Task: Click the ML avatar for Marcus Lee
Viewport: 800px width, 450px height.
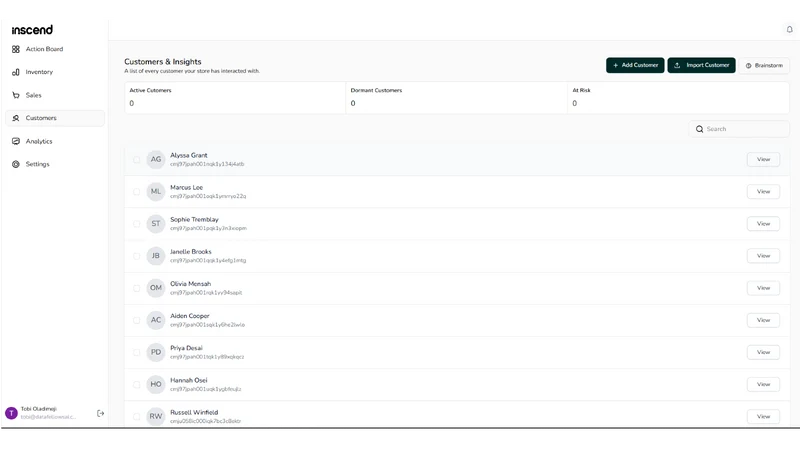Action: 156,191
